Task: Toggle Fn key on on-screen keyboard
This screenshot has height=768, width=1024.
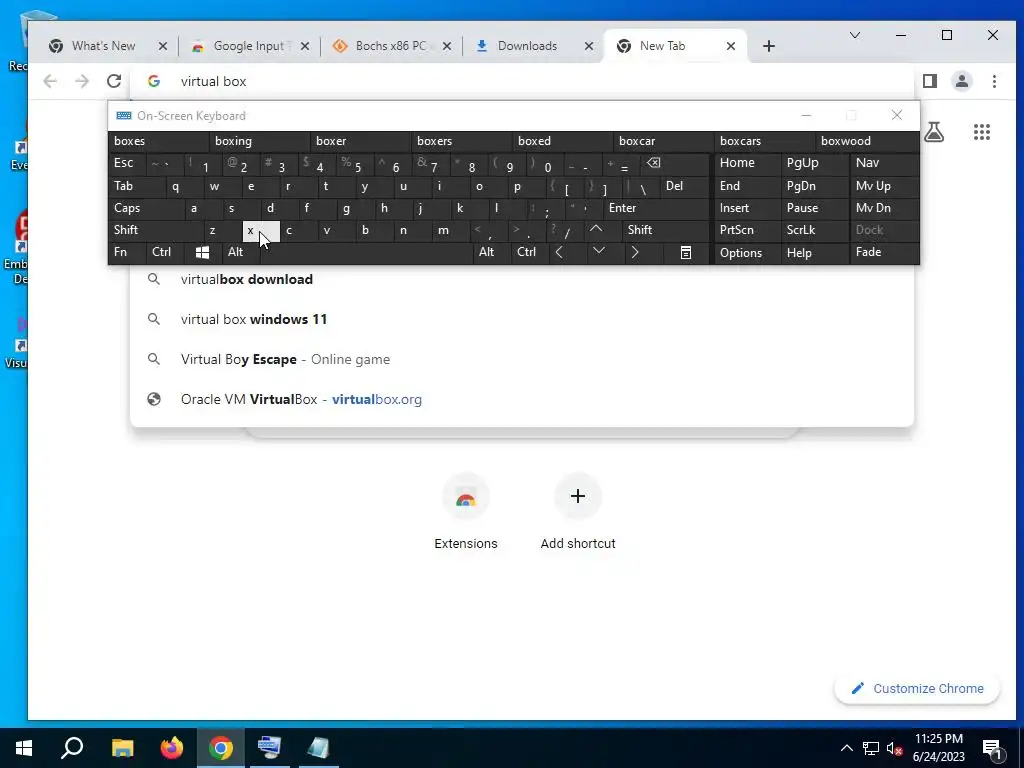Action: (x=127, y=252)
